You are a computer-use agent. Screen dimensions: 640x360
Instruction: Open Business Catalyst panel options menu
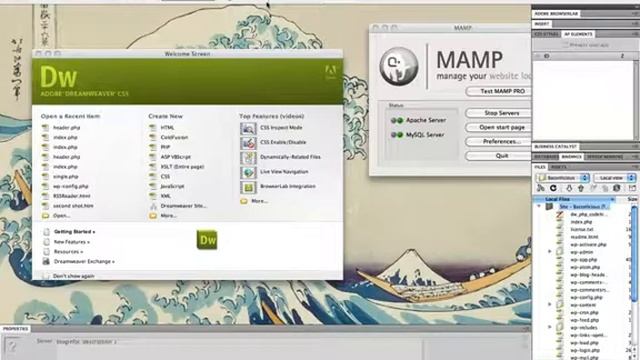click(x=635, y=147)
